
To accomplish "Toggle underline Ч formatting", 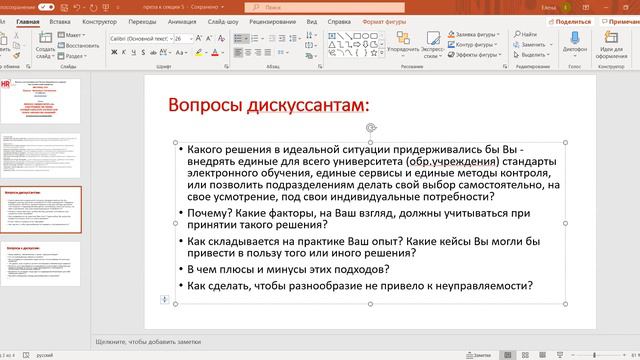I will (x=133, y=52).
